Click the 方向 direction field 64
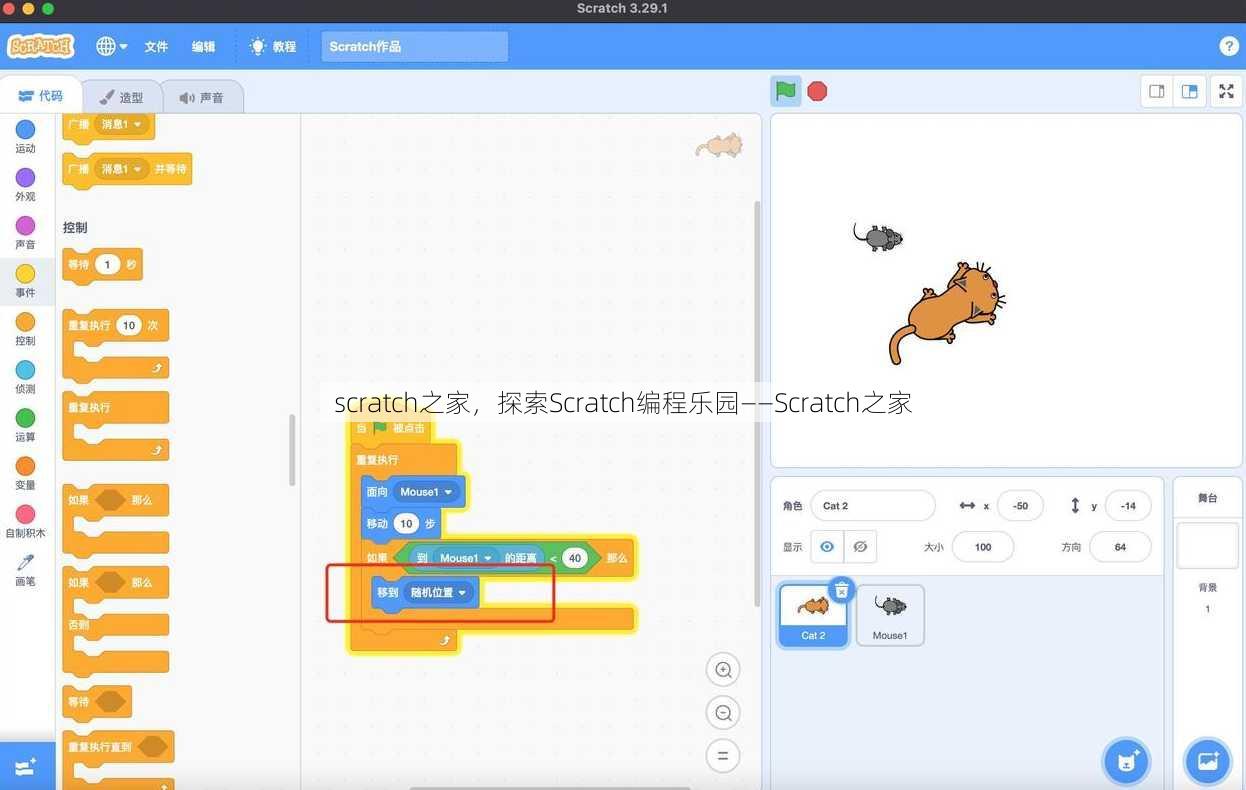Screen dimensions: 1246x790 tap(1120, 547)
